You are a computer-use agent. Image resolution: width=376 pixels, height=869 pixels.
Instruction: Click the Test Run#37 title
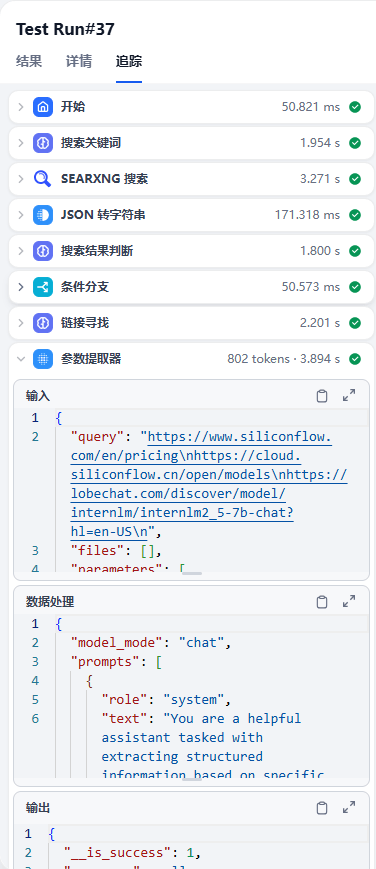[65, 29]
